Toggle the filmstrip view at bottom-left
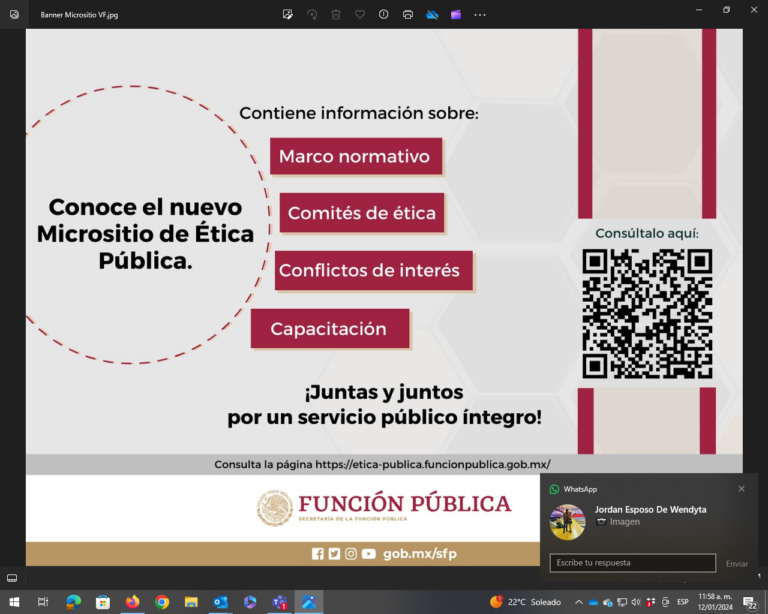 [x=12, y=578]
